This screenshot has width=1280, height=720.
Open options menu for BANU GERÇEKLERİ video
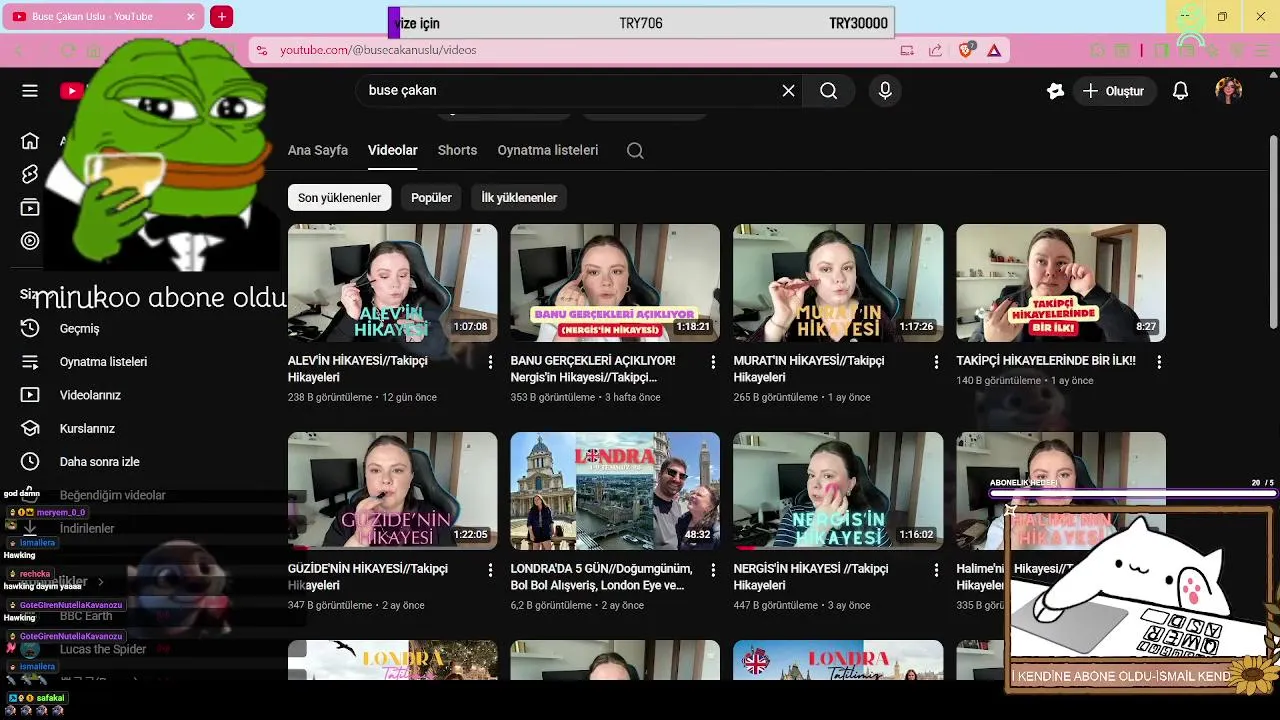(x=713, y=362)
